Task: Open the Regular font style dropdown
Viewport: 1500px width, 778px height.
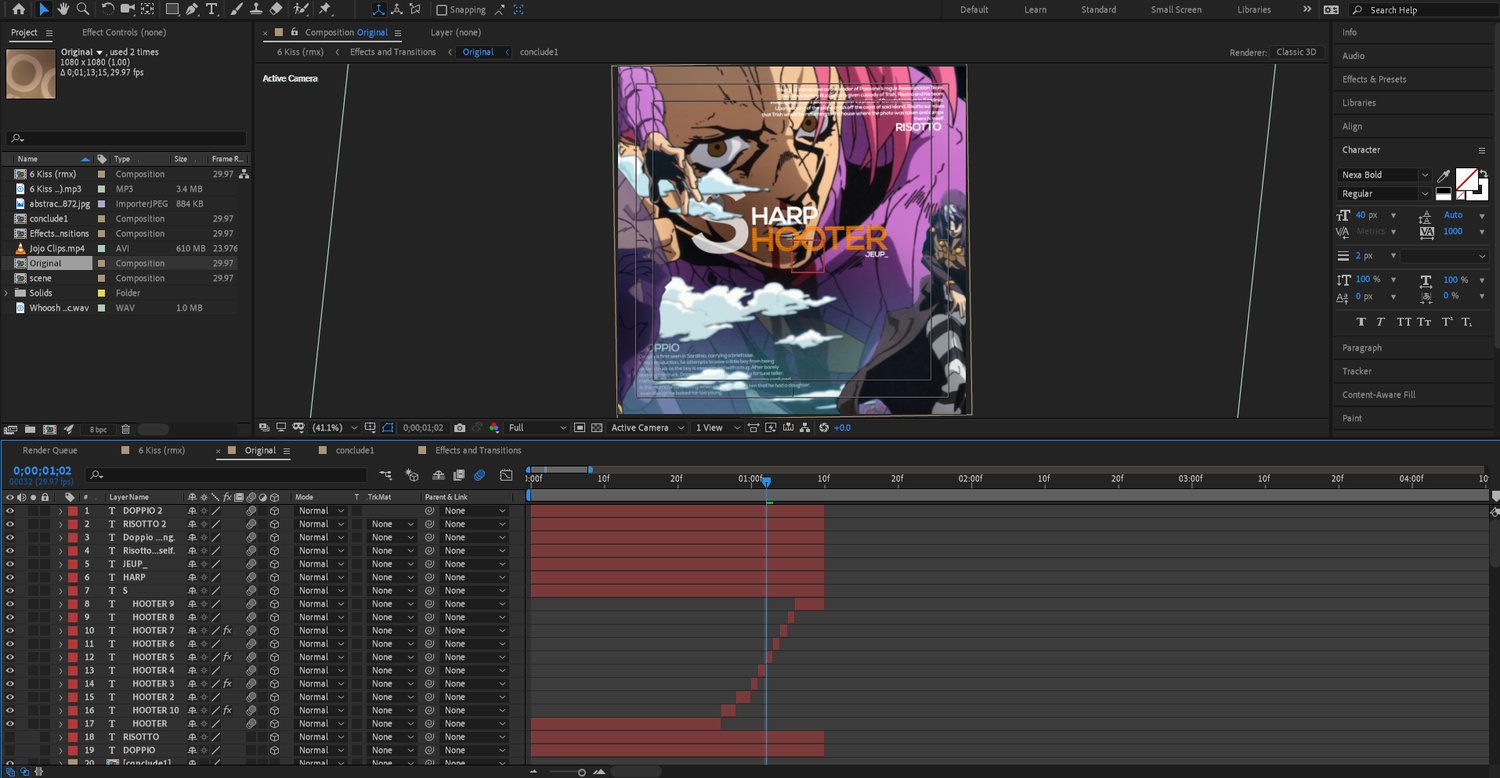Action: [1385, 194]
